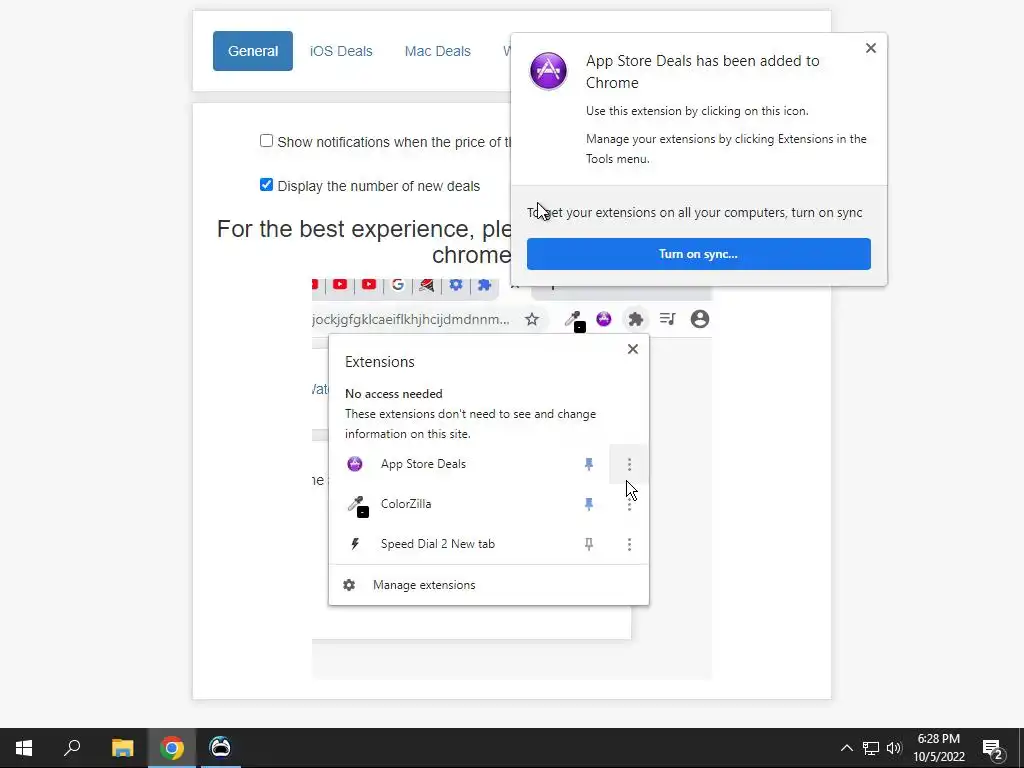The width and height of the screenshot is (1024, 768).
Task: Pin Speed Dial 2 New tab extension
Action: [589, 544]
